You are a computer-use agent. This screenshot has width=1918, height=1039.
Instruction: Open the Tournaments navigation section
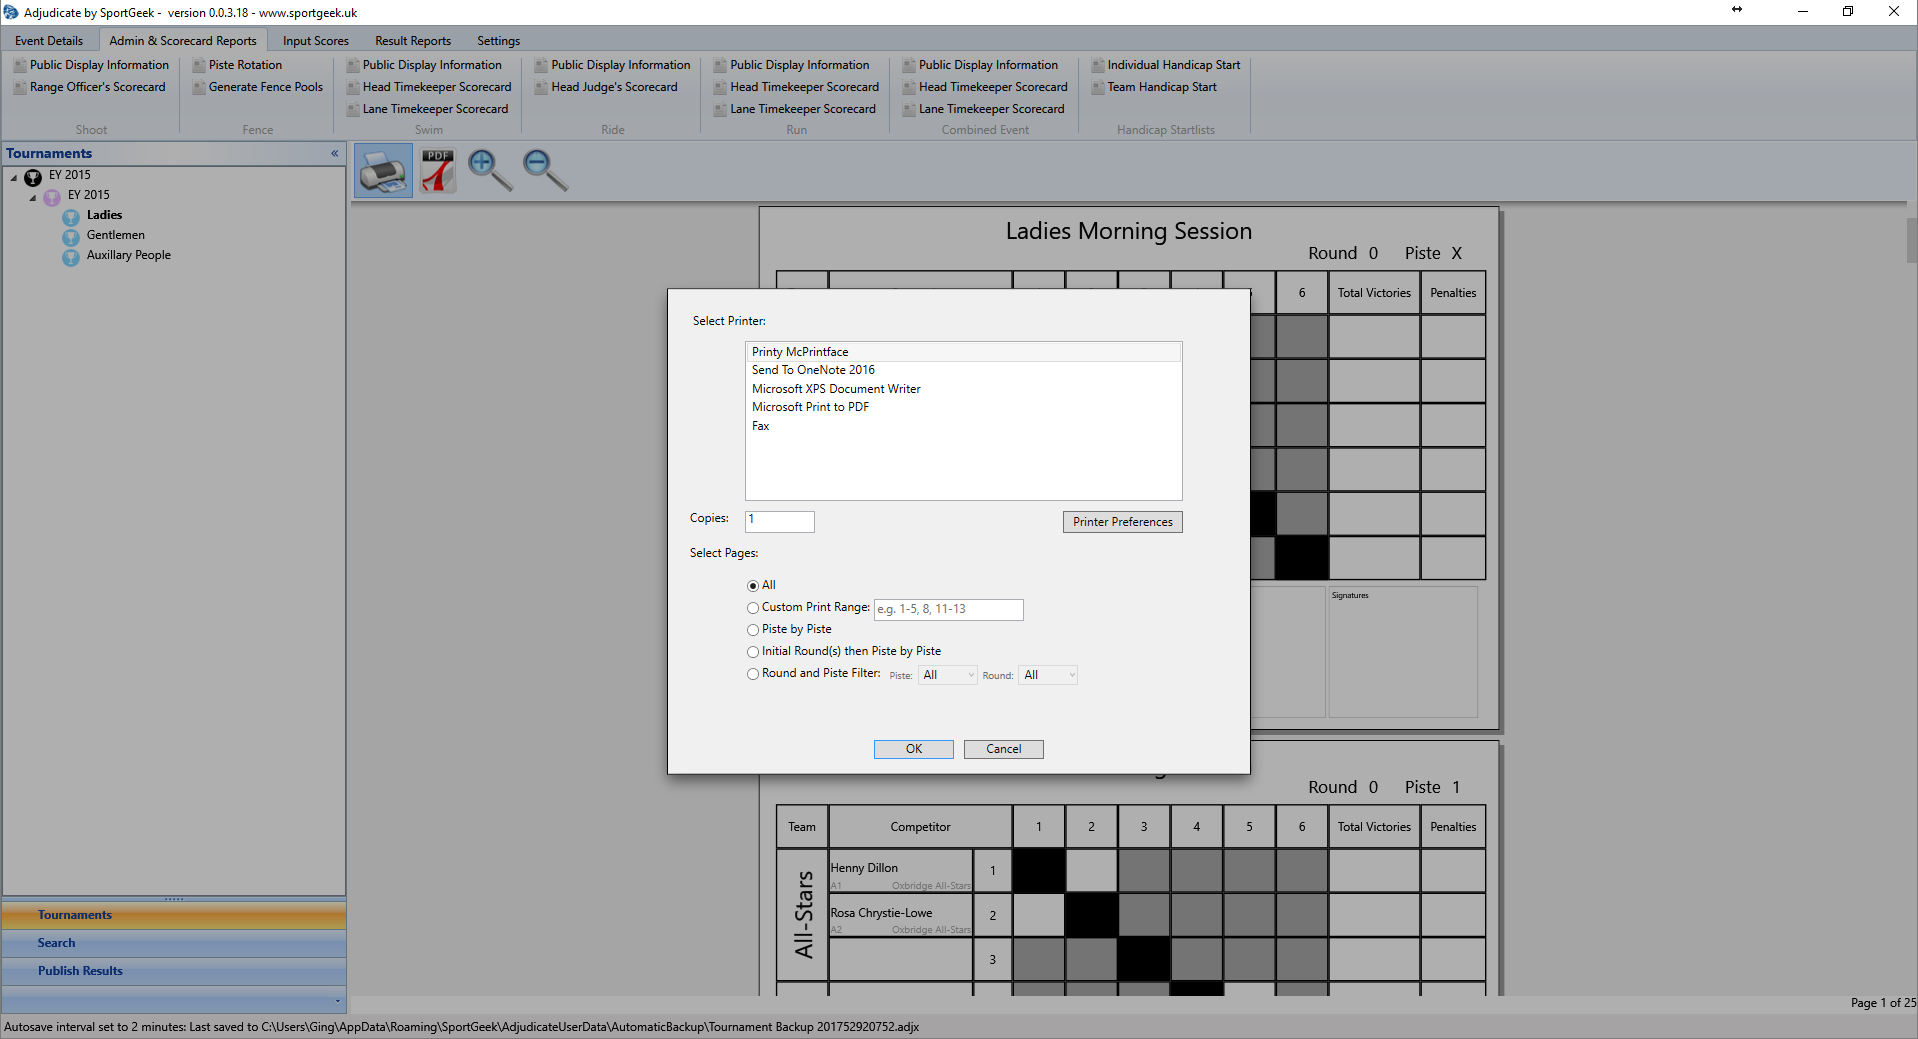tap(174, 915)
